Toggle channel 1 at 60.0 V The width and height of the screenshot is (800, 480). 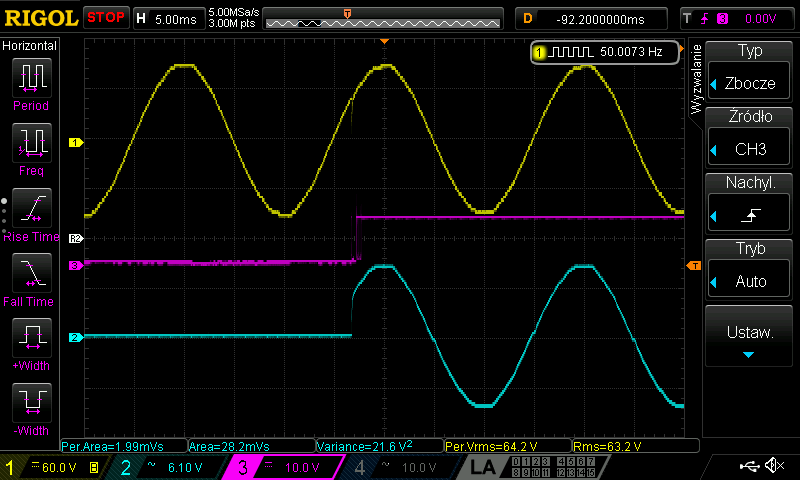coord(55,467)
